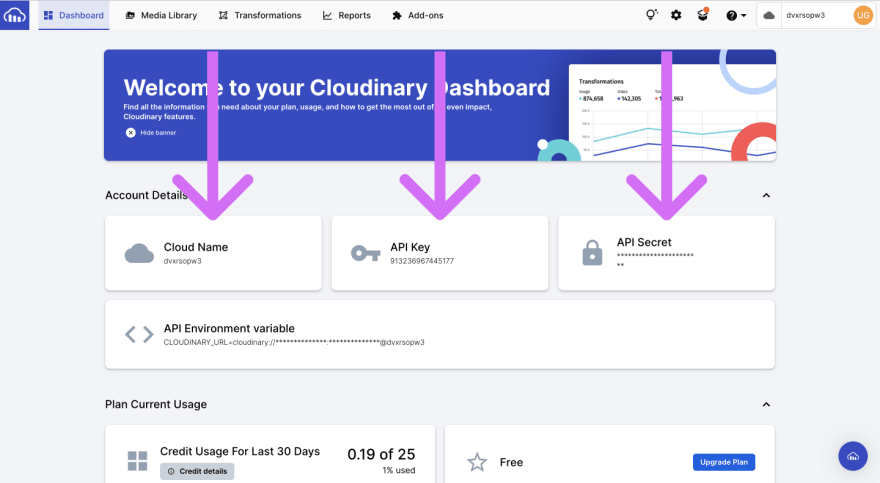
Task: Click the code brackets icon
Action: 139,334
